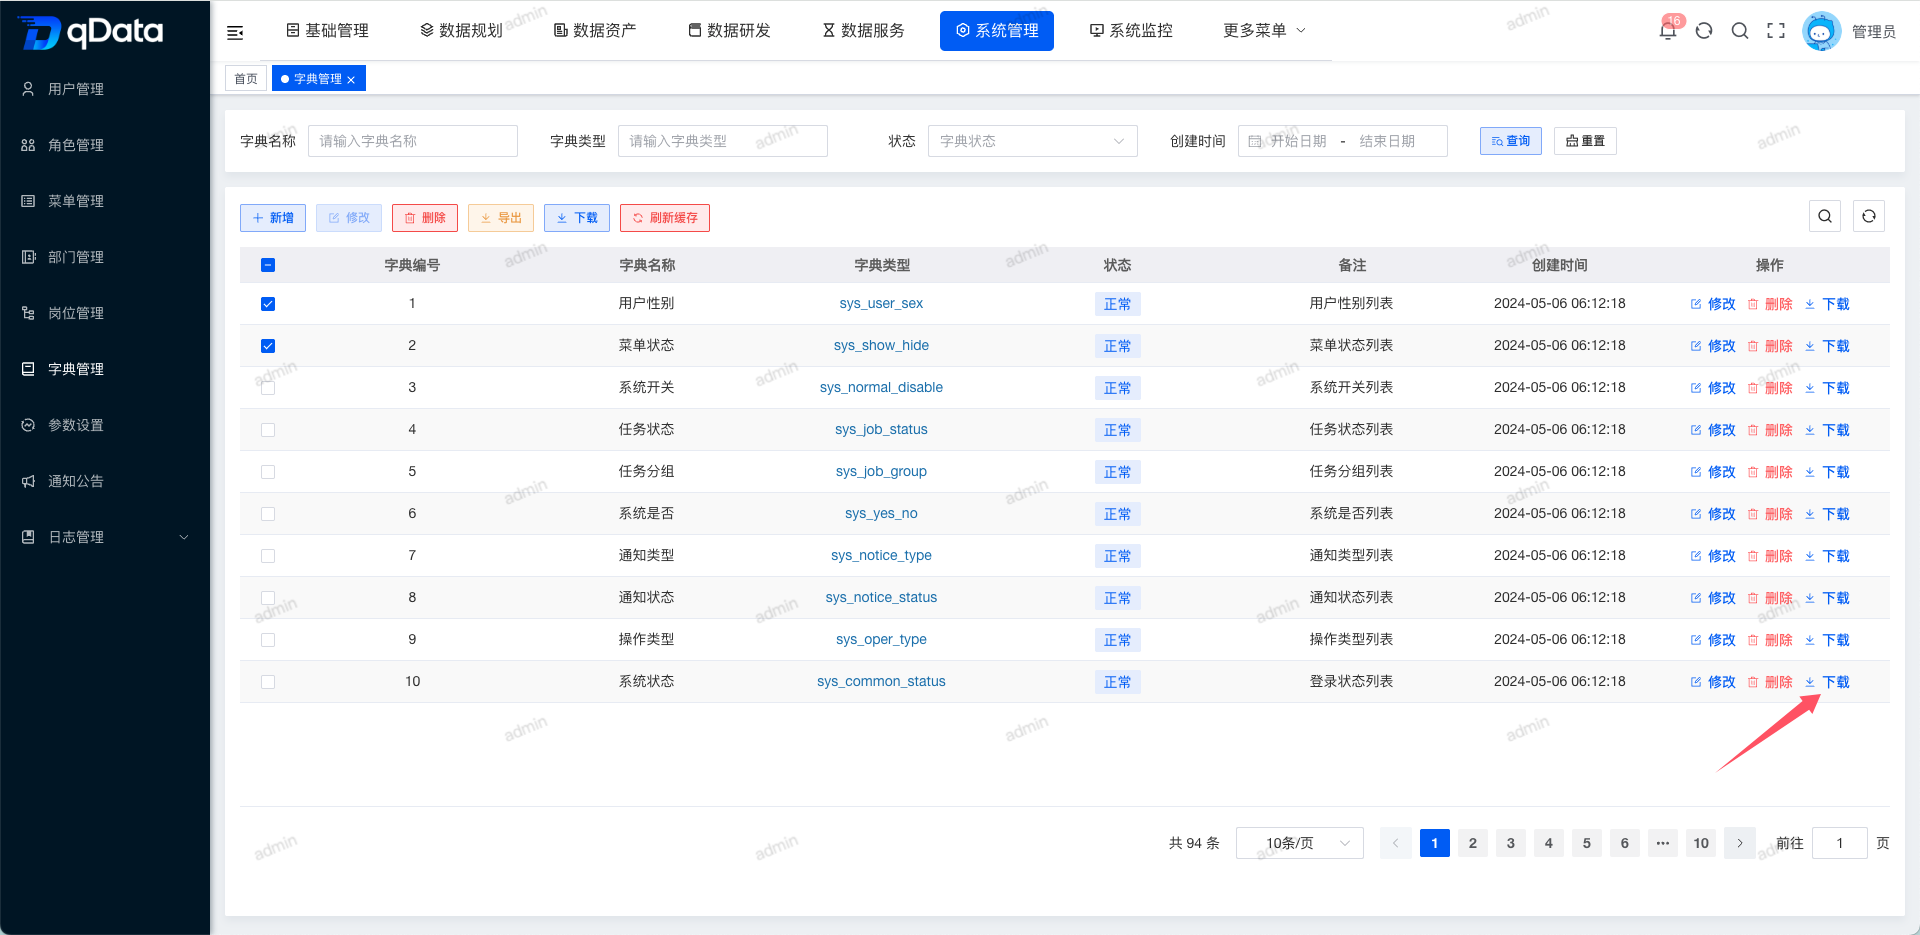Click the 查询 search button
The width and height of the screenshot is (1920, 935).
coord(1511,141)
